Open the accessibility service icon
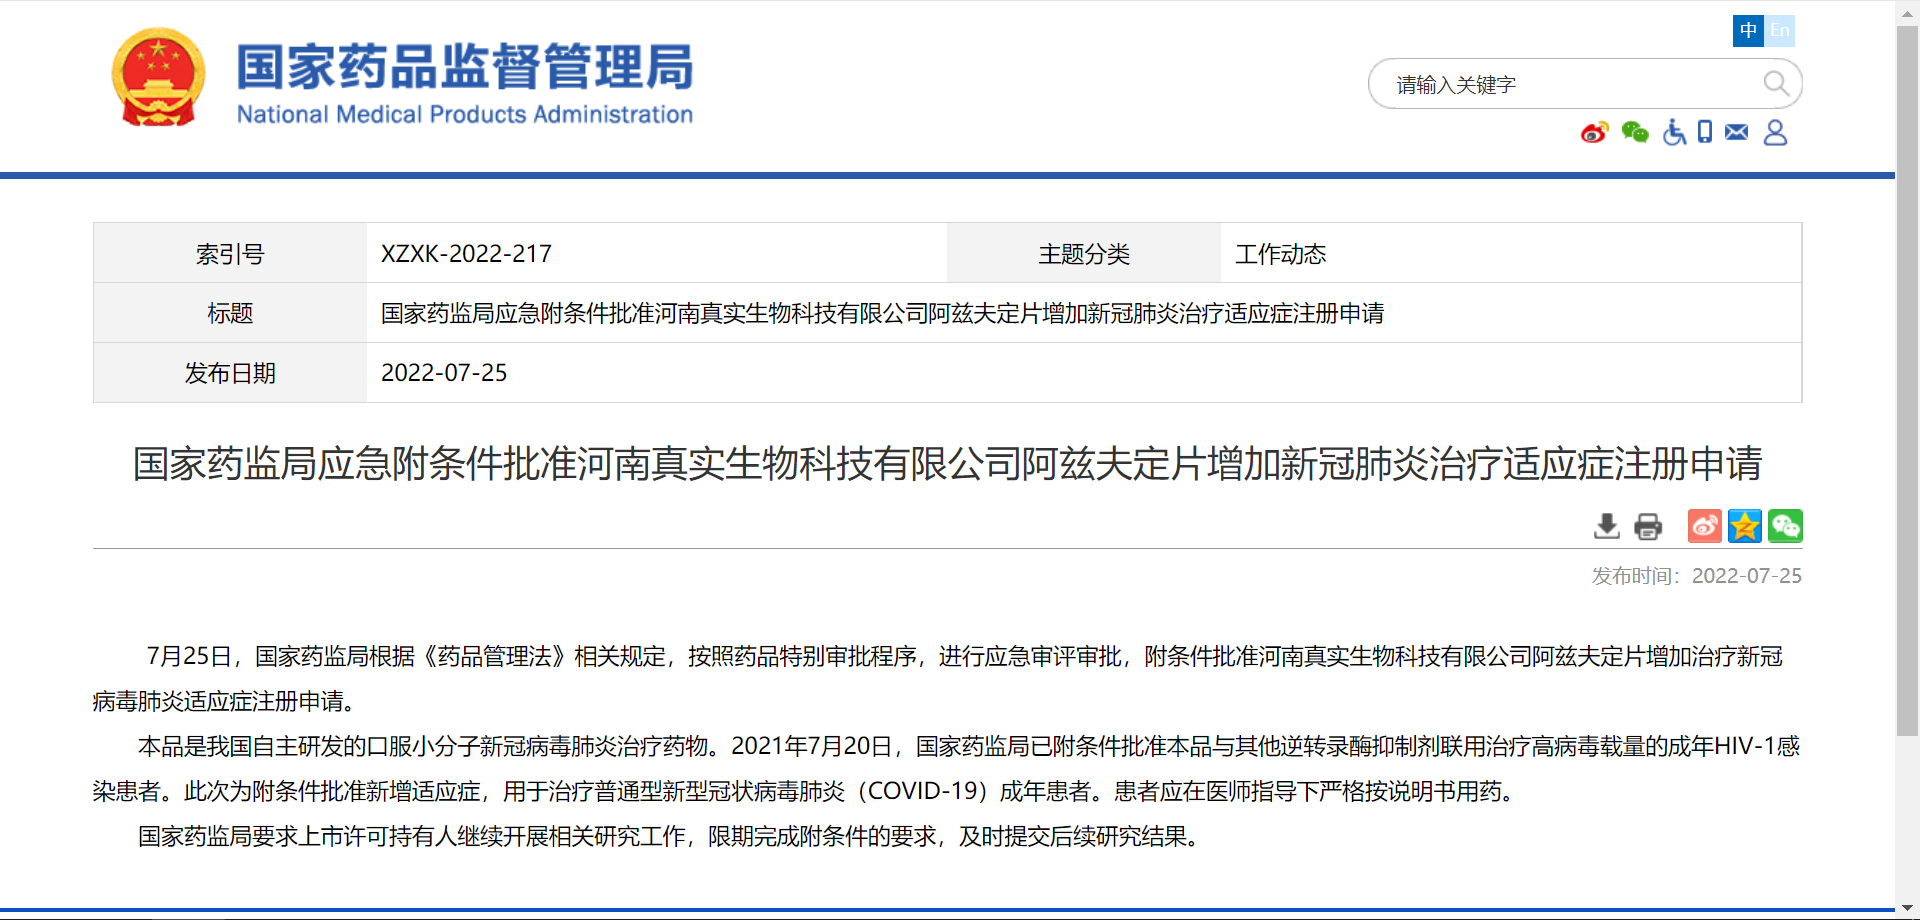The image size is (1920, 920). point(1673,132)
